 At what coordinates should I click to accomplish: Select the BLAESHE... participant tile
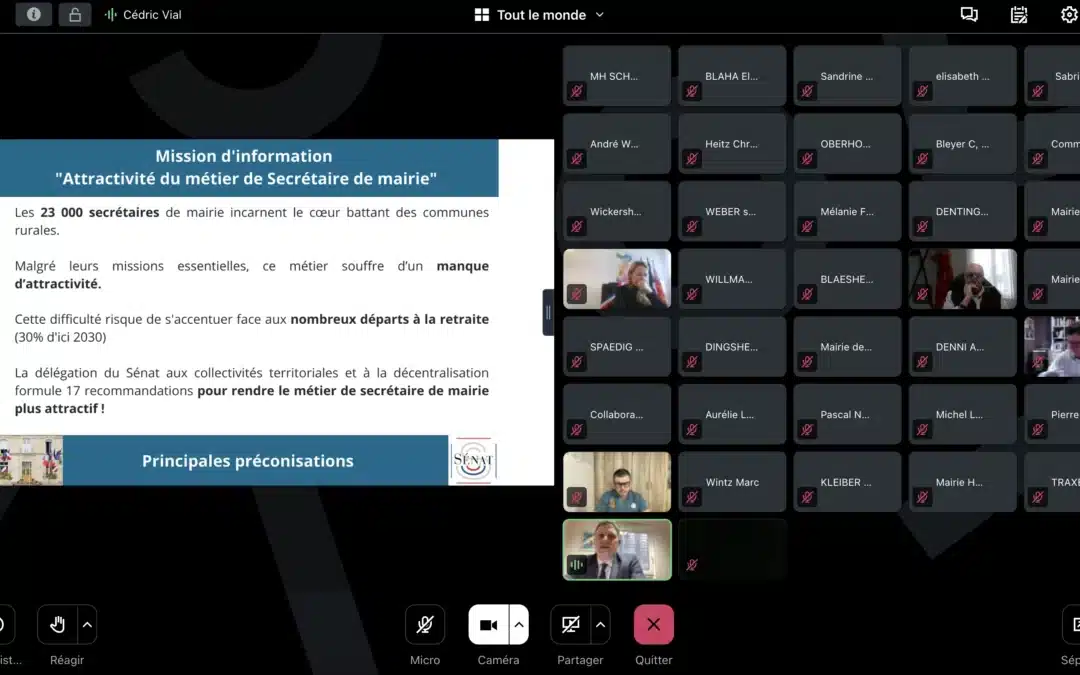847,279
